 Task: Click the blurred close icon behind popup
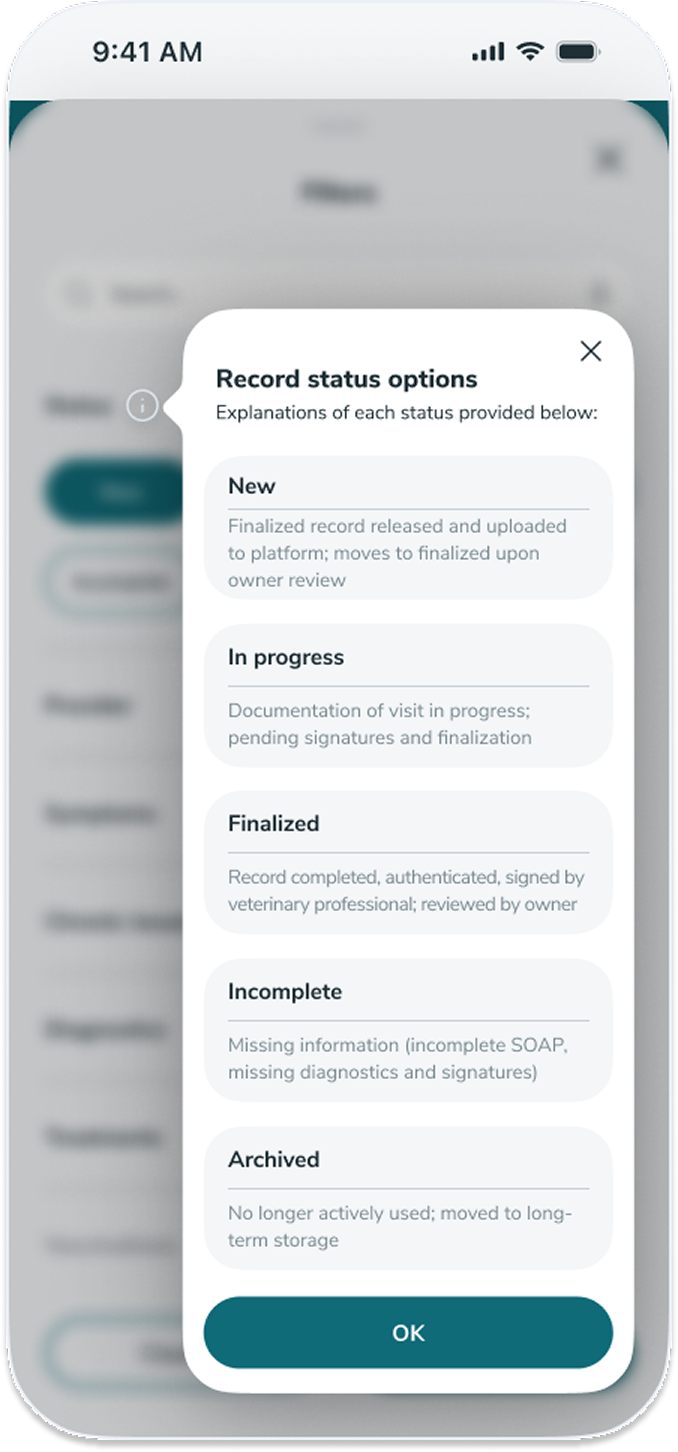coord(608,158)
